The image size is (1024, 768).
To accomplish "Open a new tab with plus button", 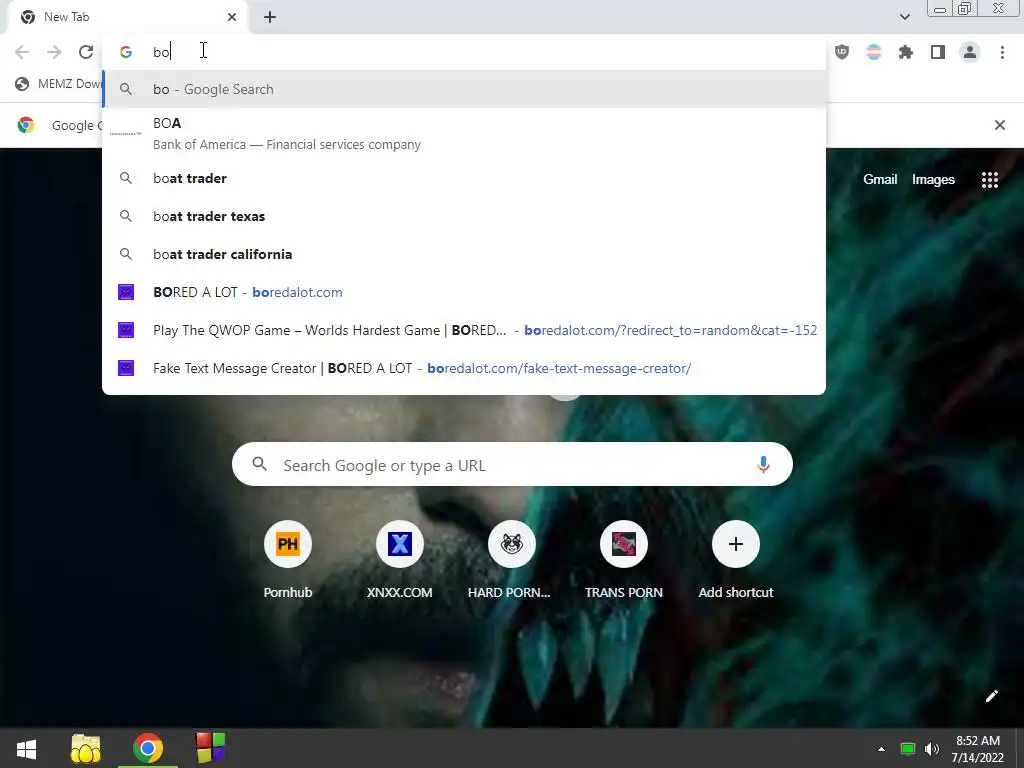I will pyautogui.click(x=270, y=17).
